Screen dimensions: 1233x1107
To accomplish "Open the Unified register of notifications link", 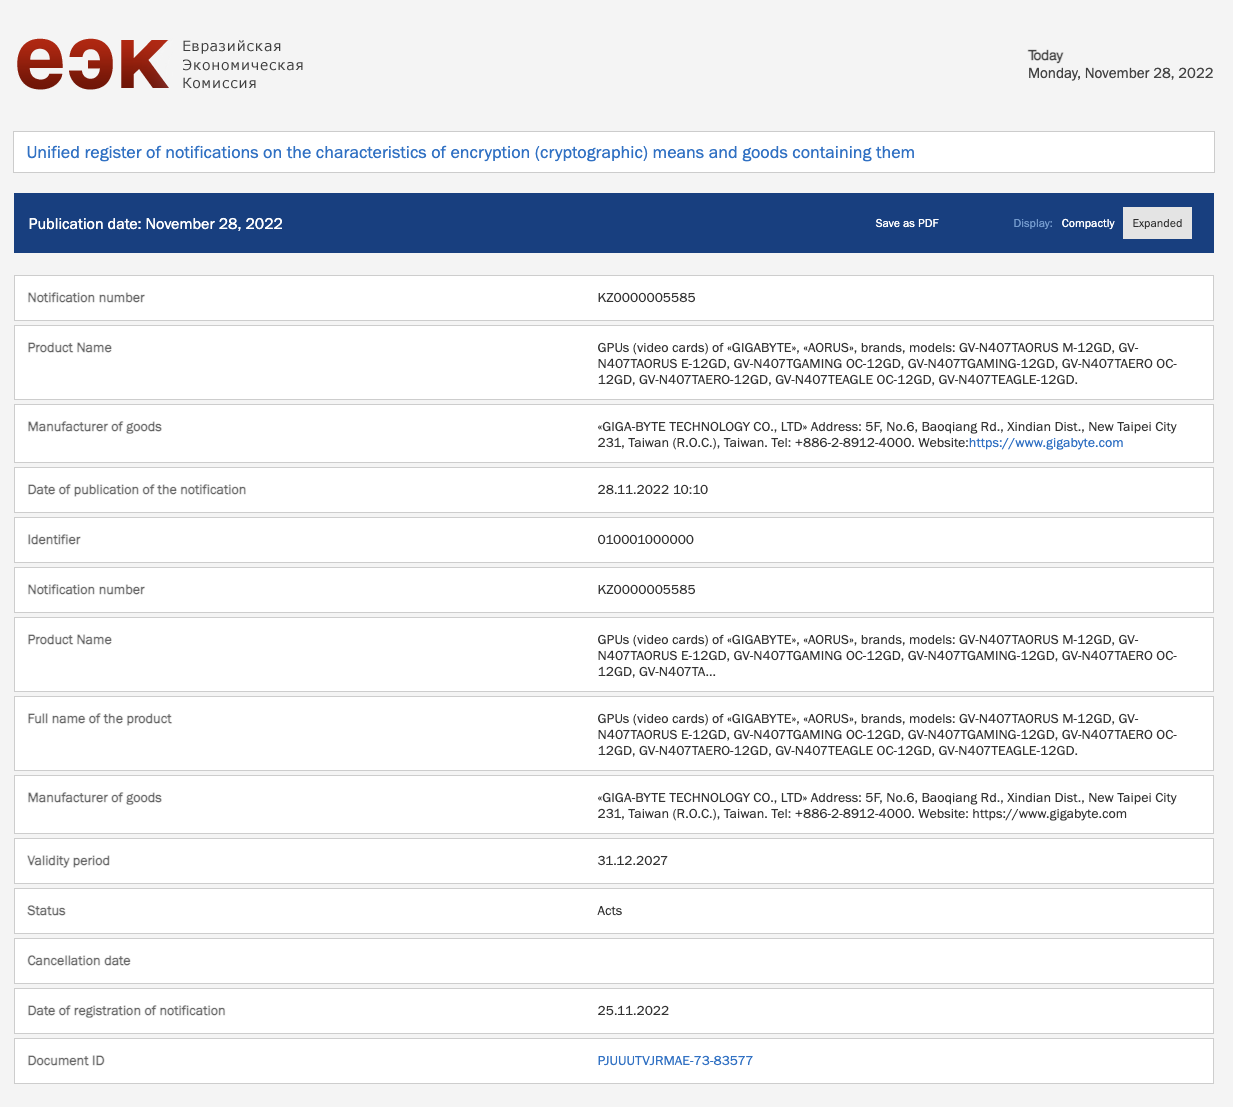I will [470, 152].
